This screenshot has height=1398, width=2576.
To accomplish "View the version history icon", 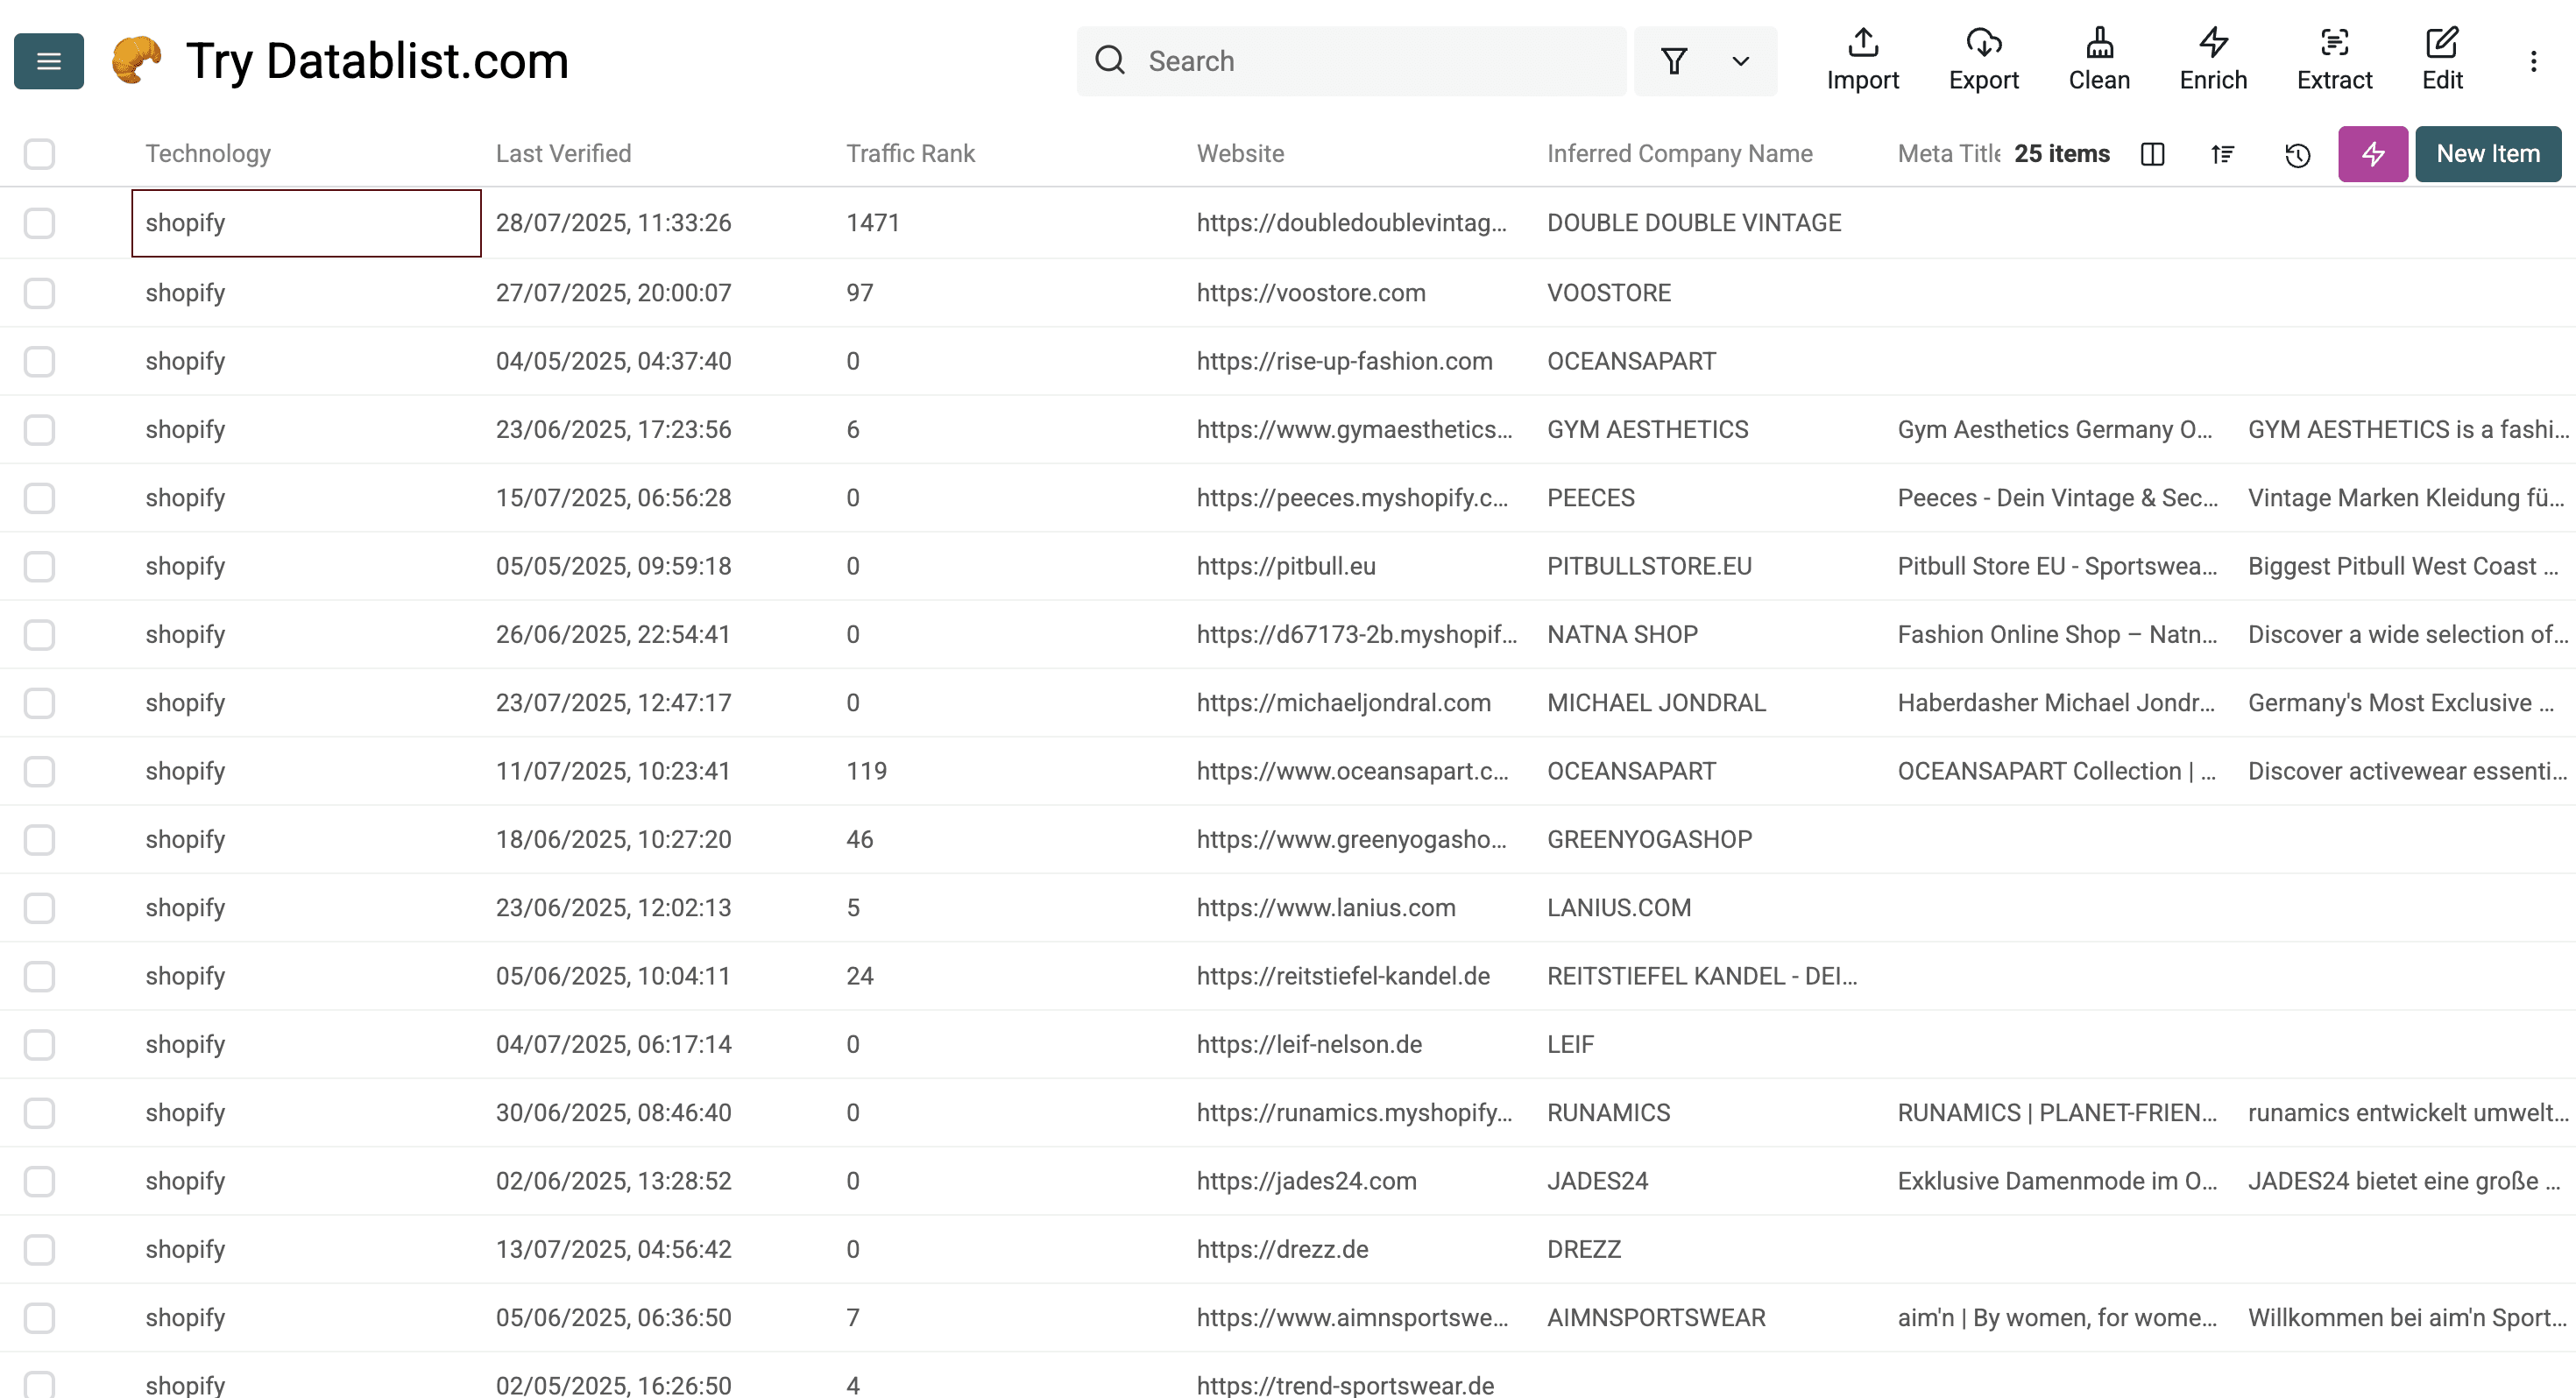I will tap(2296, 154).
